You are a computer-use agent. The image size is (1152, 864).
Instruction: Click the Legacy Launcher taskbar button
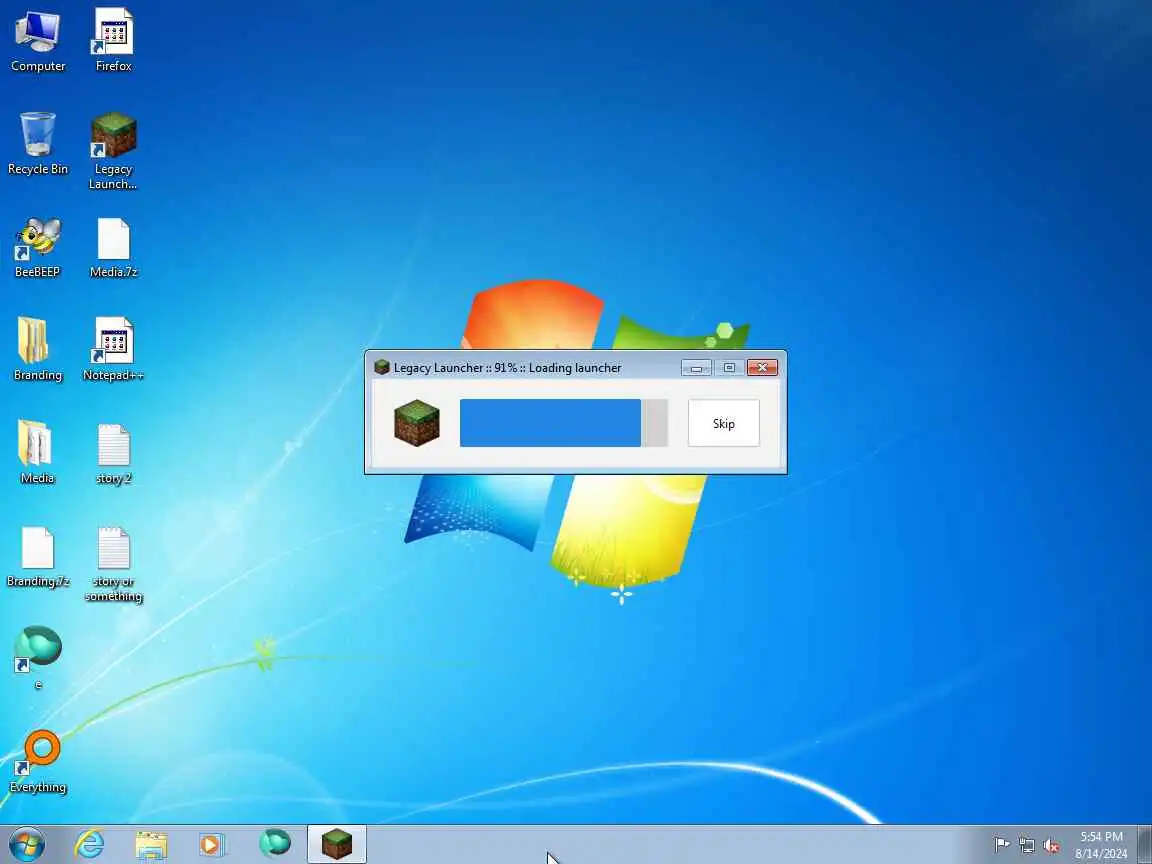(336, 844)
